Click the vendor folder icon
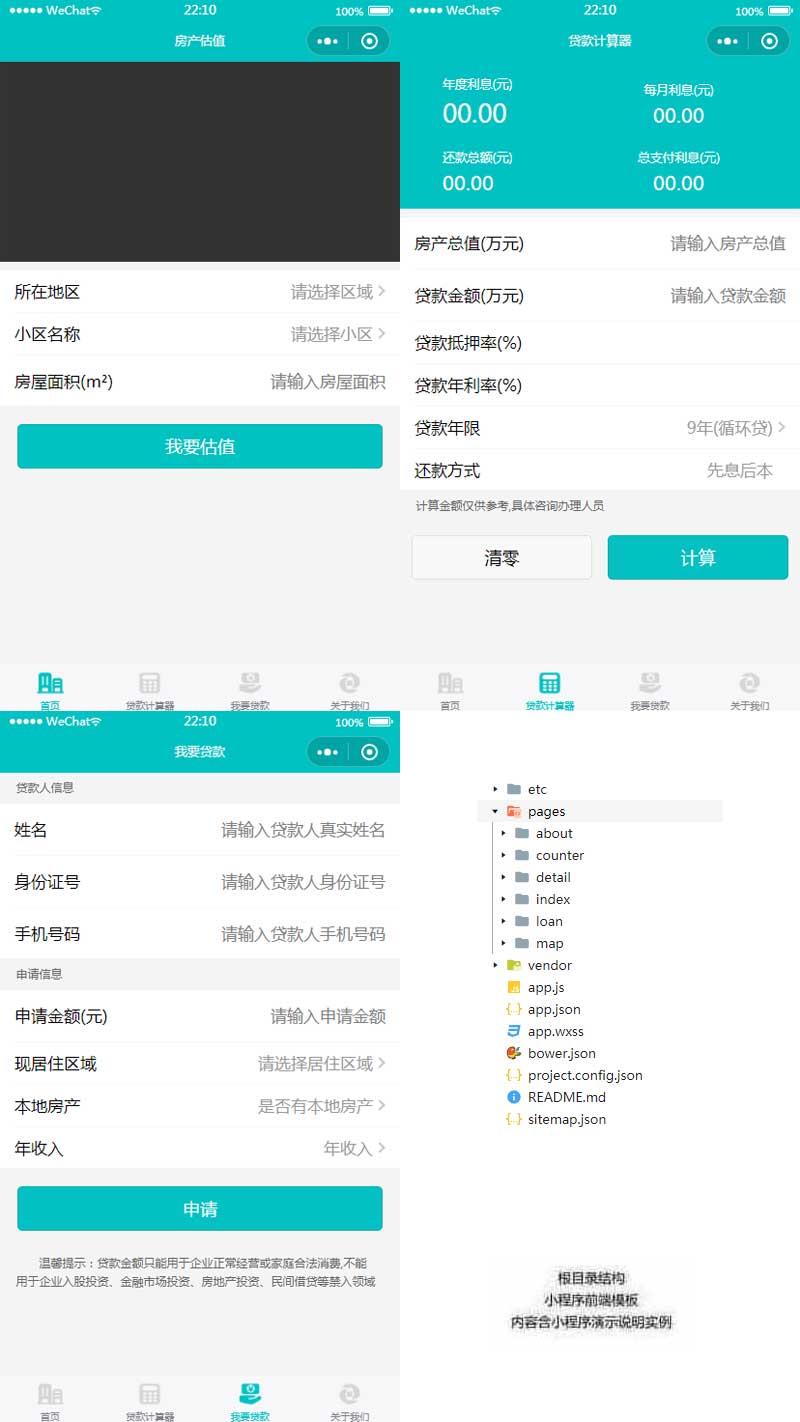The width and height of the screenshot is (800, 1422). (x=514, y=965)
